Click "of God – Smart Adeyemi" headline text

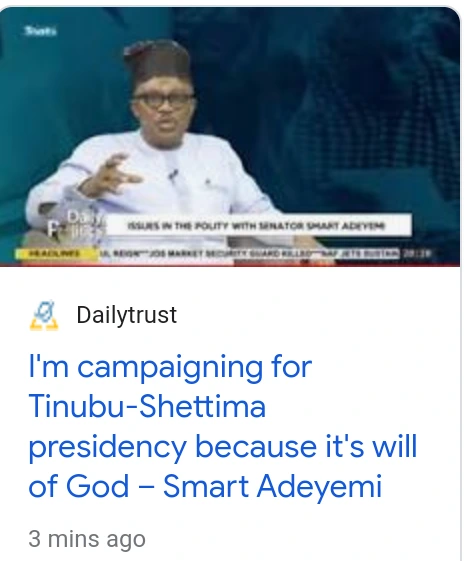[x=205, y=486]
